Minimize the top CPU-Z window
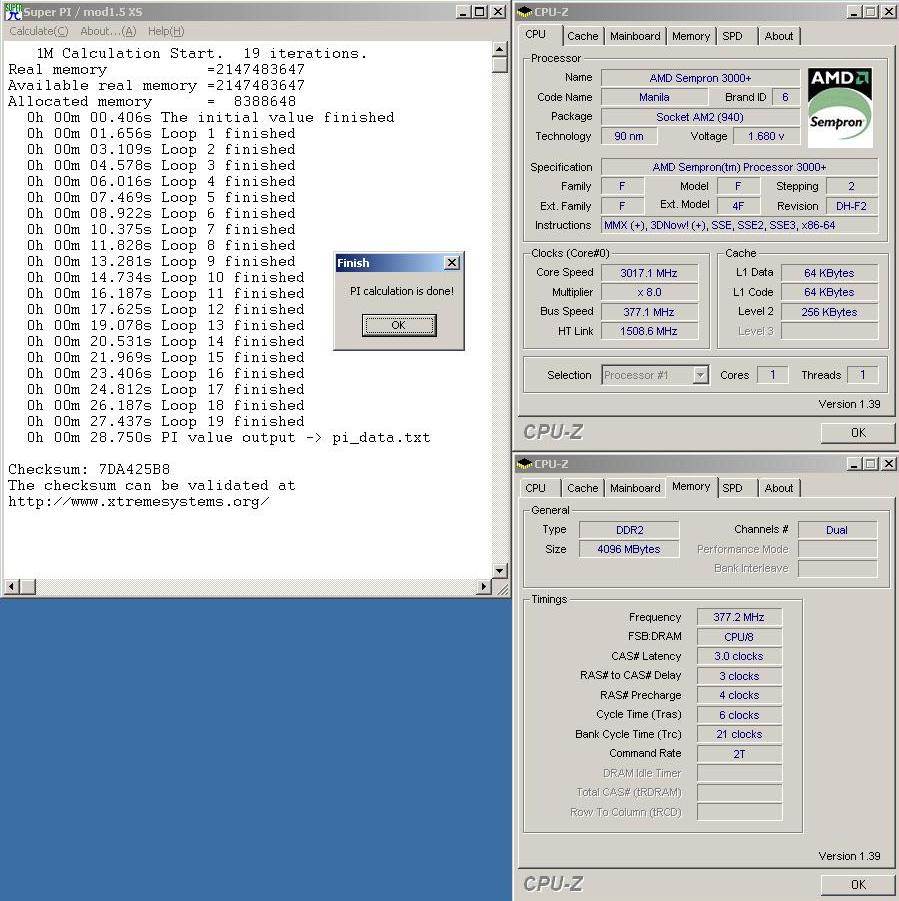This screenshot has height=901, width=899. point(854,11)
